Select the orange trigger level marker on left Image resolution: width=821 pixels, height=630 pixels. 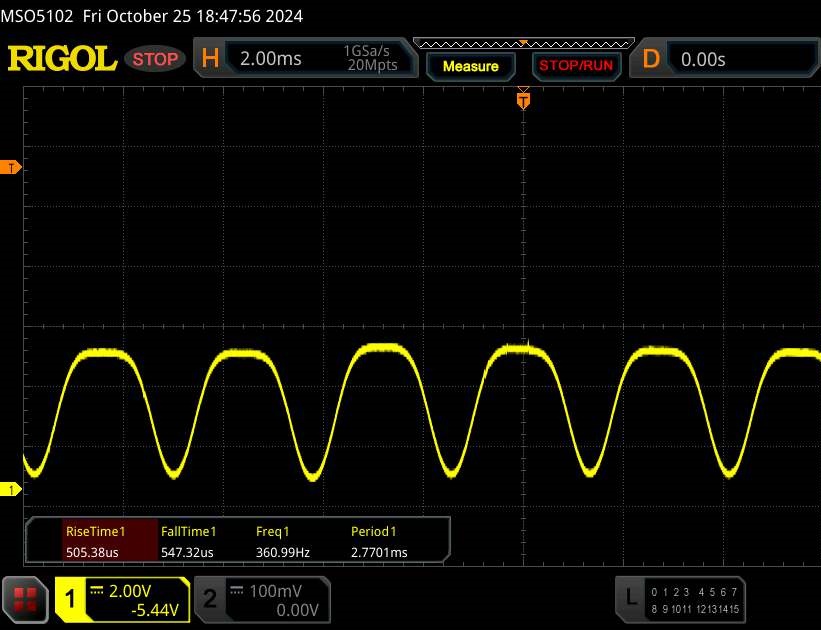pos(10,168)
